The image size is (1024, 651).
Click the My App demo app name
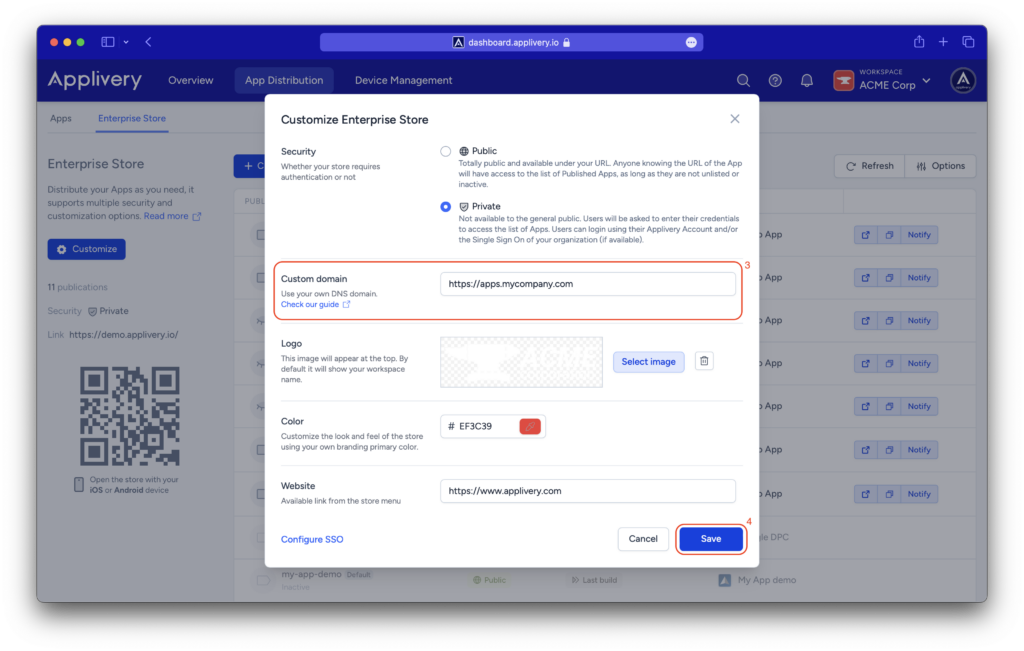point(767,580)
